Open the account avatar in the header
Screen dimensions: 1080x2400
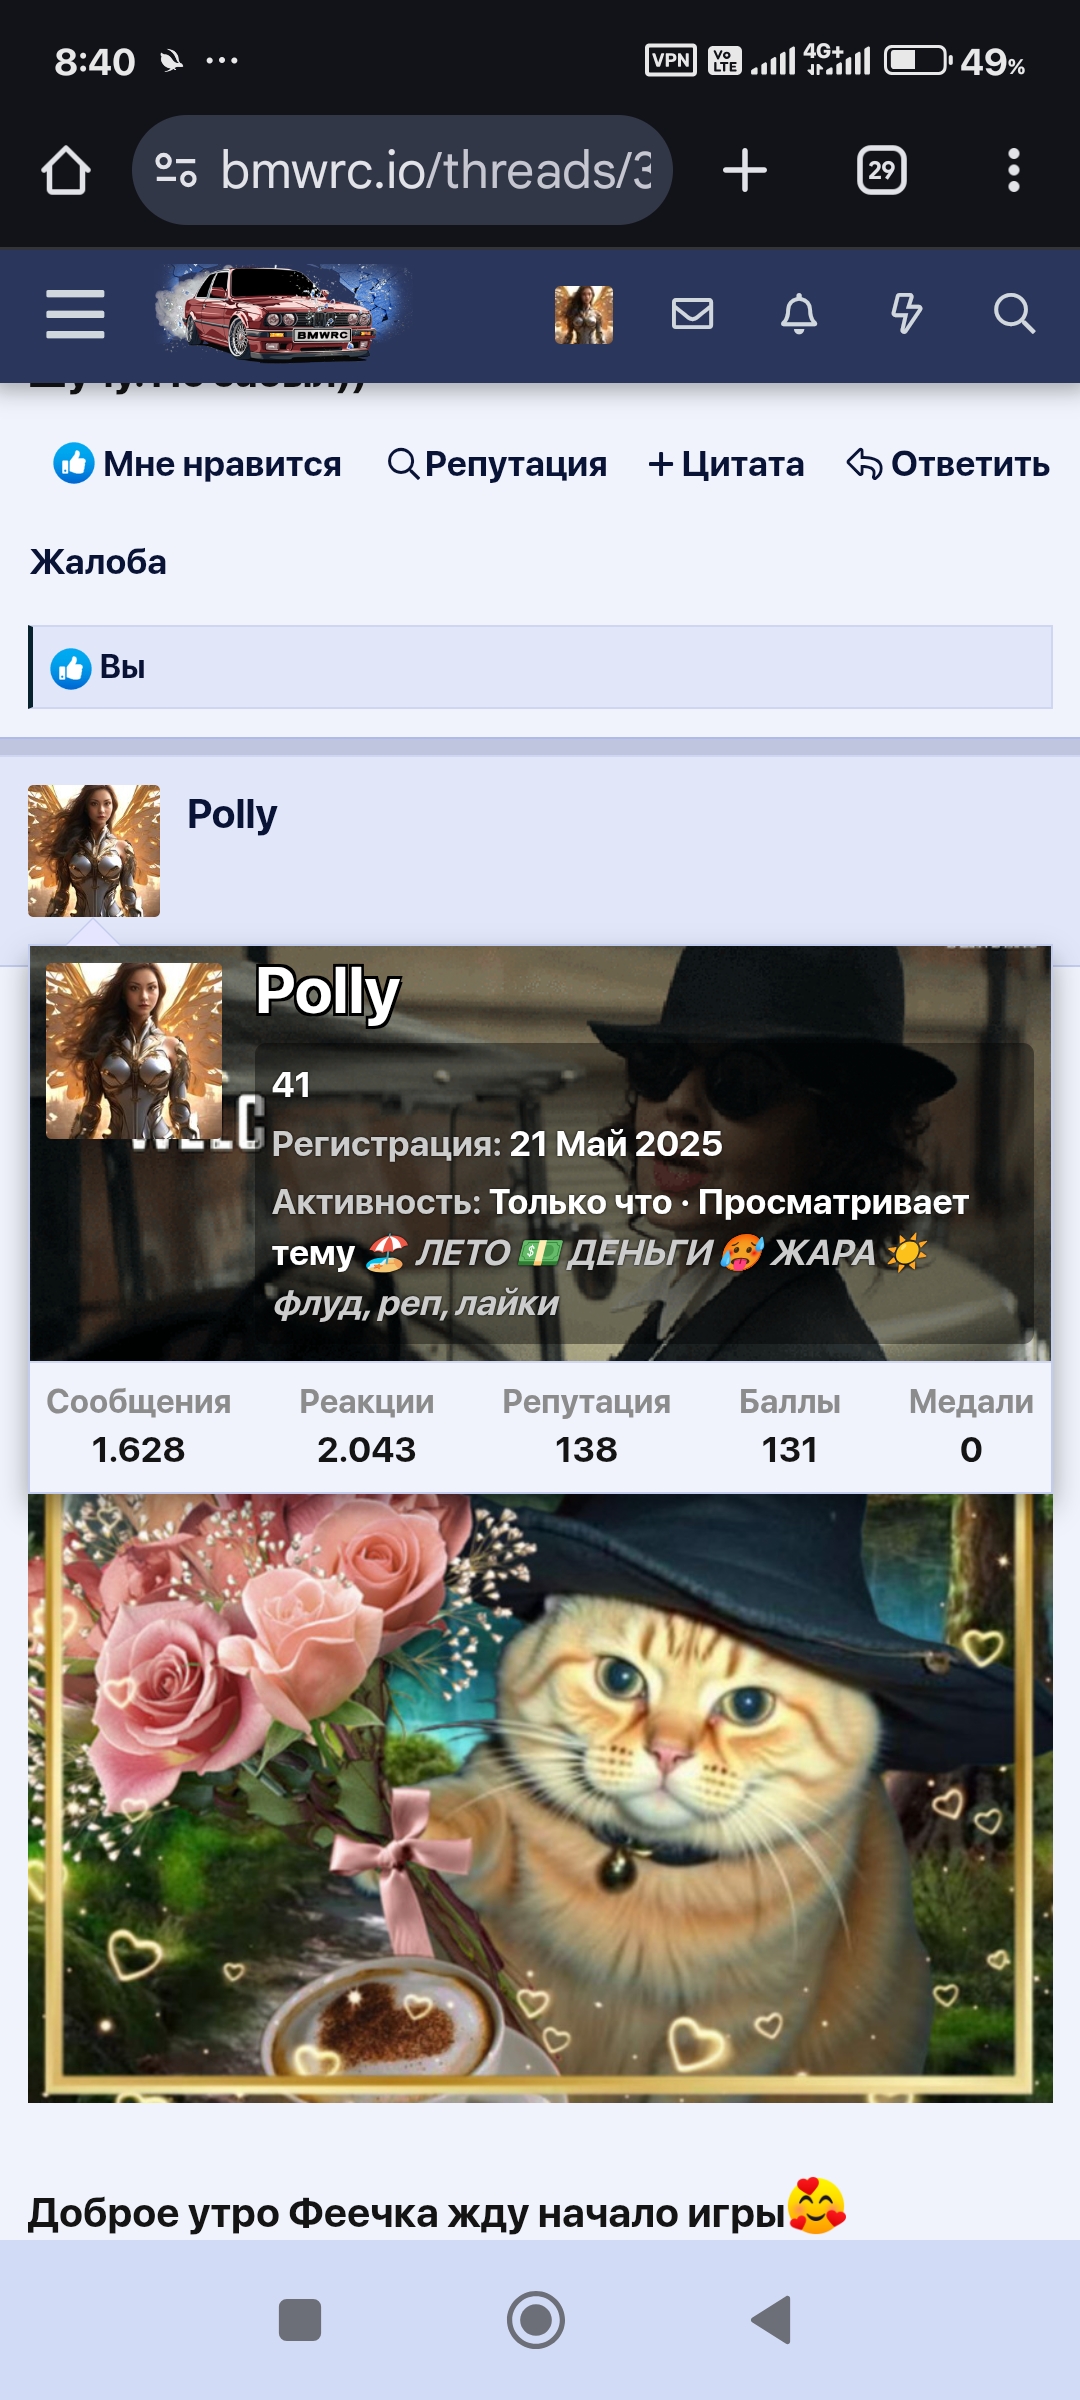click(584, 315)
